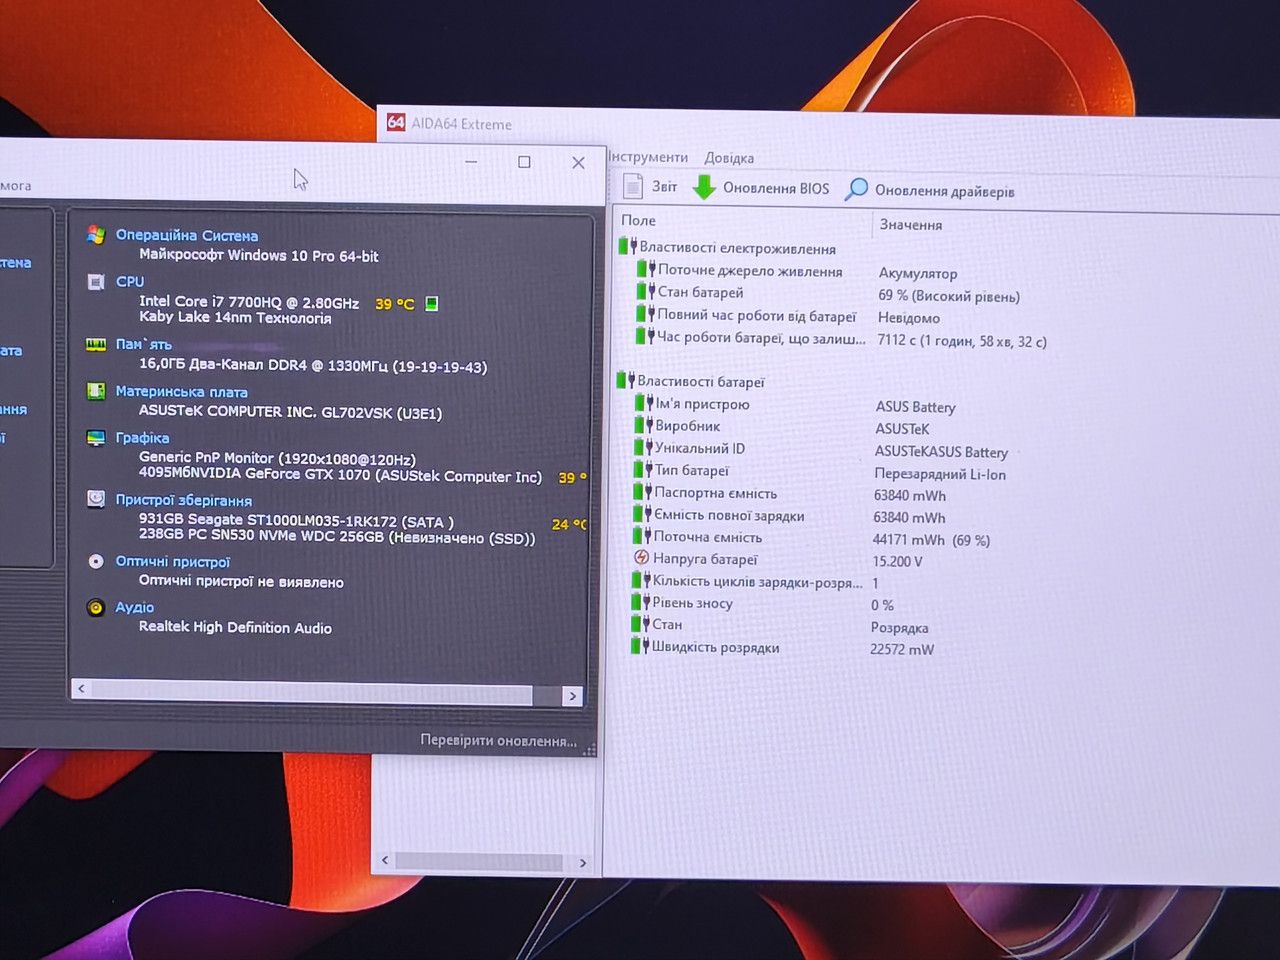Click the Speccy horizontal scrollbar thumb

312,692
